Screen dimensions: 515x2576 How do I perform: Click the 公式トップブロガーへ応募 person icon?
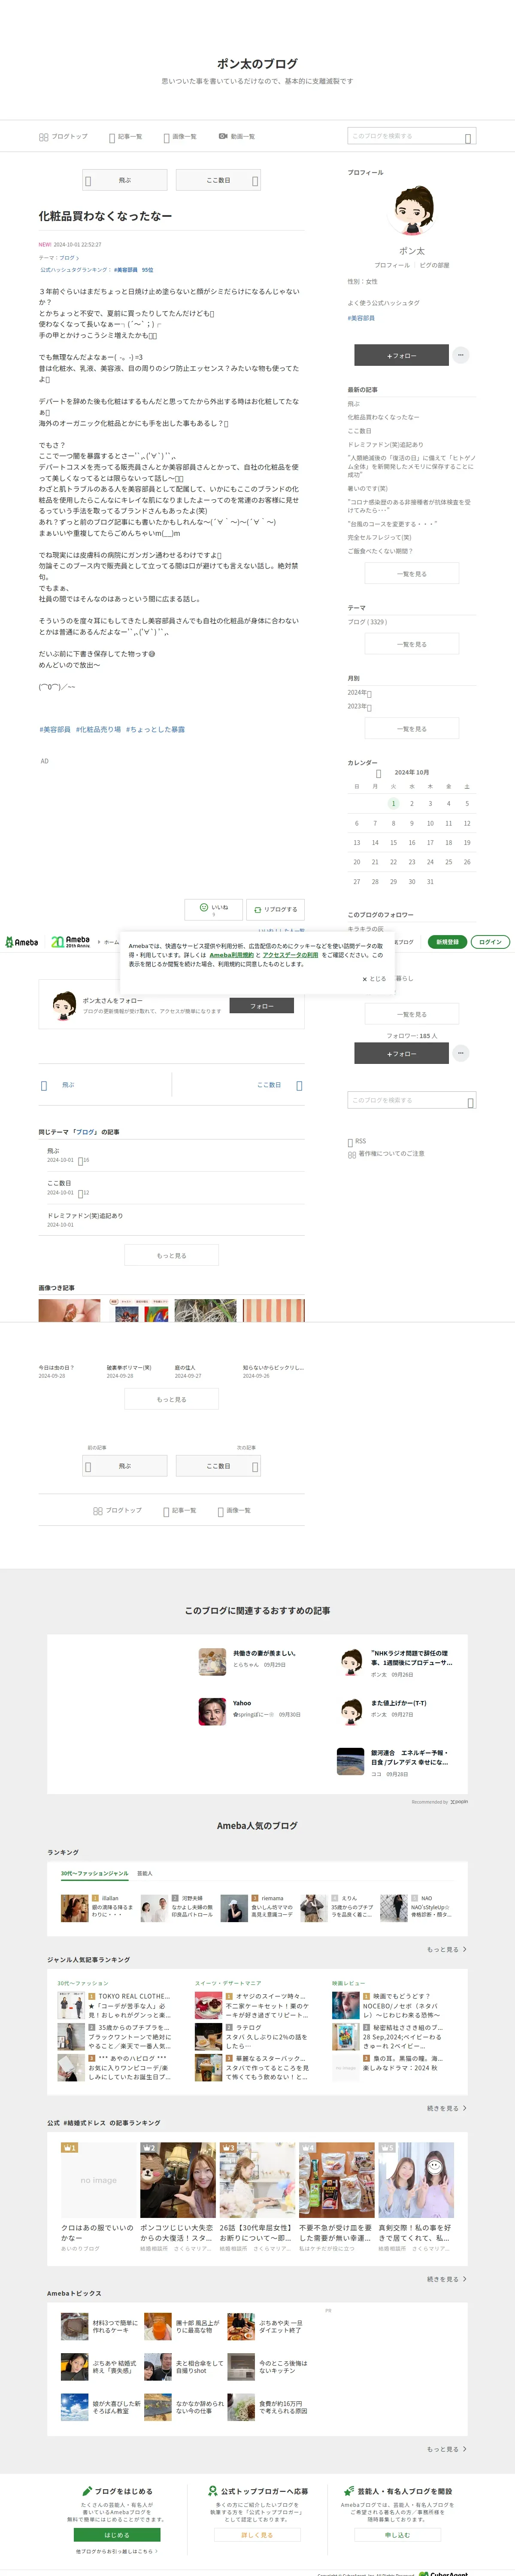coord(213,2491)
